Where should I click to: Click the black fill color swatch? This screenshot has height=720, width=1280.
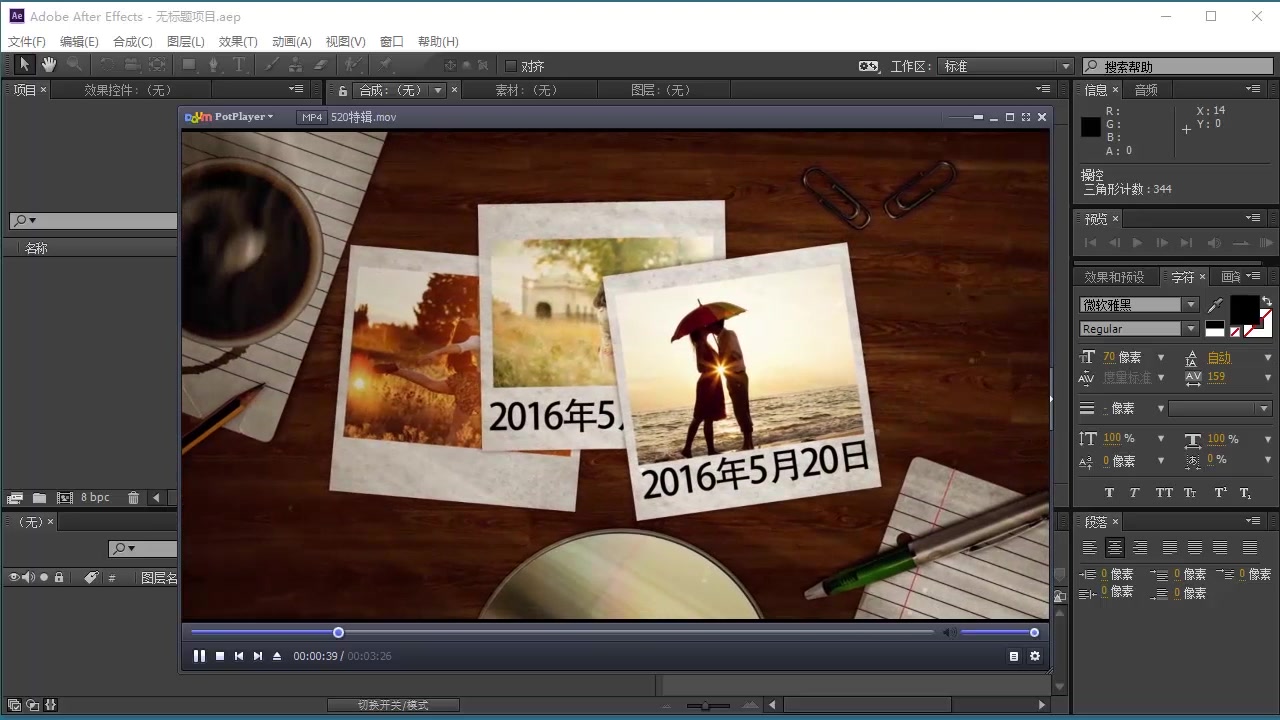point(1244,310)
